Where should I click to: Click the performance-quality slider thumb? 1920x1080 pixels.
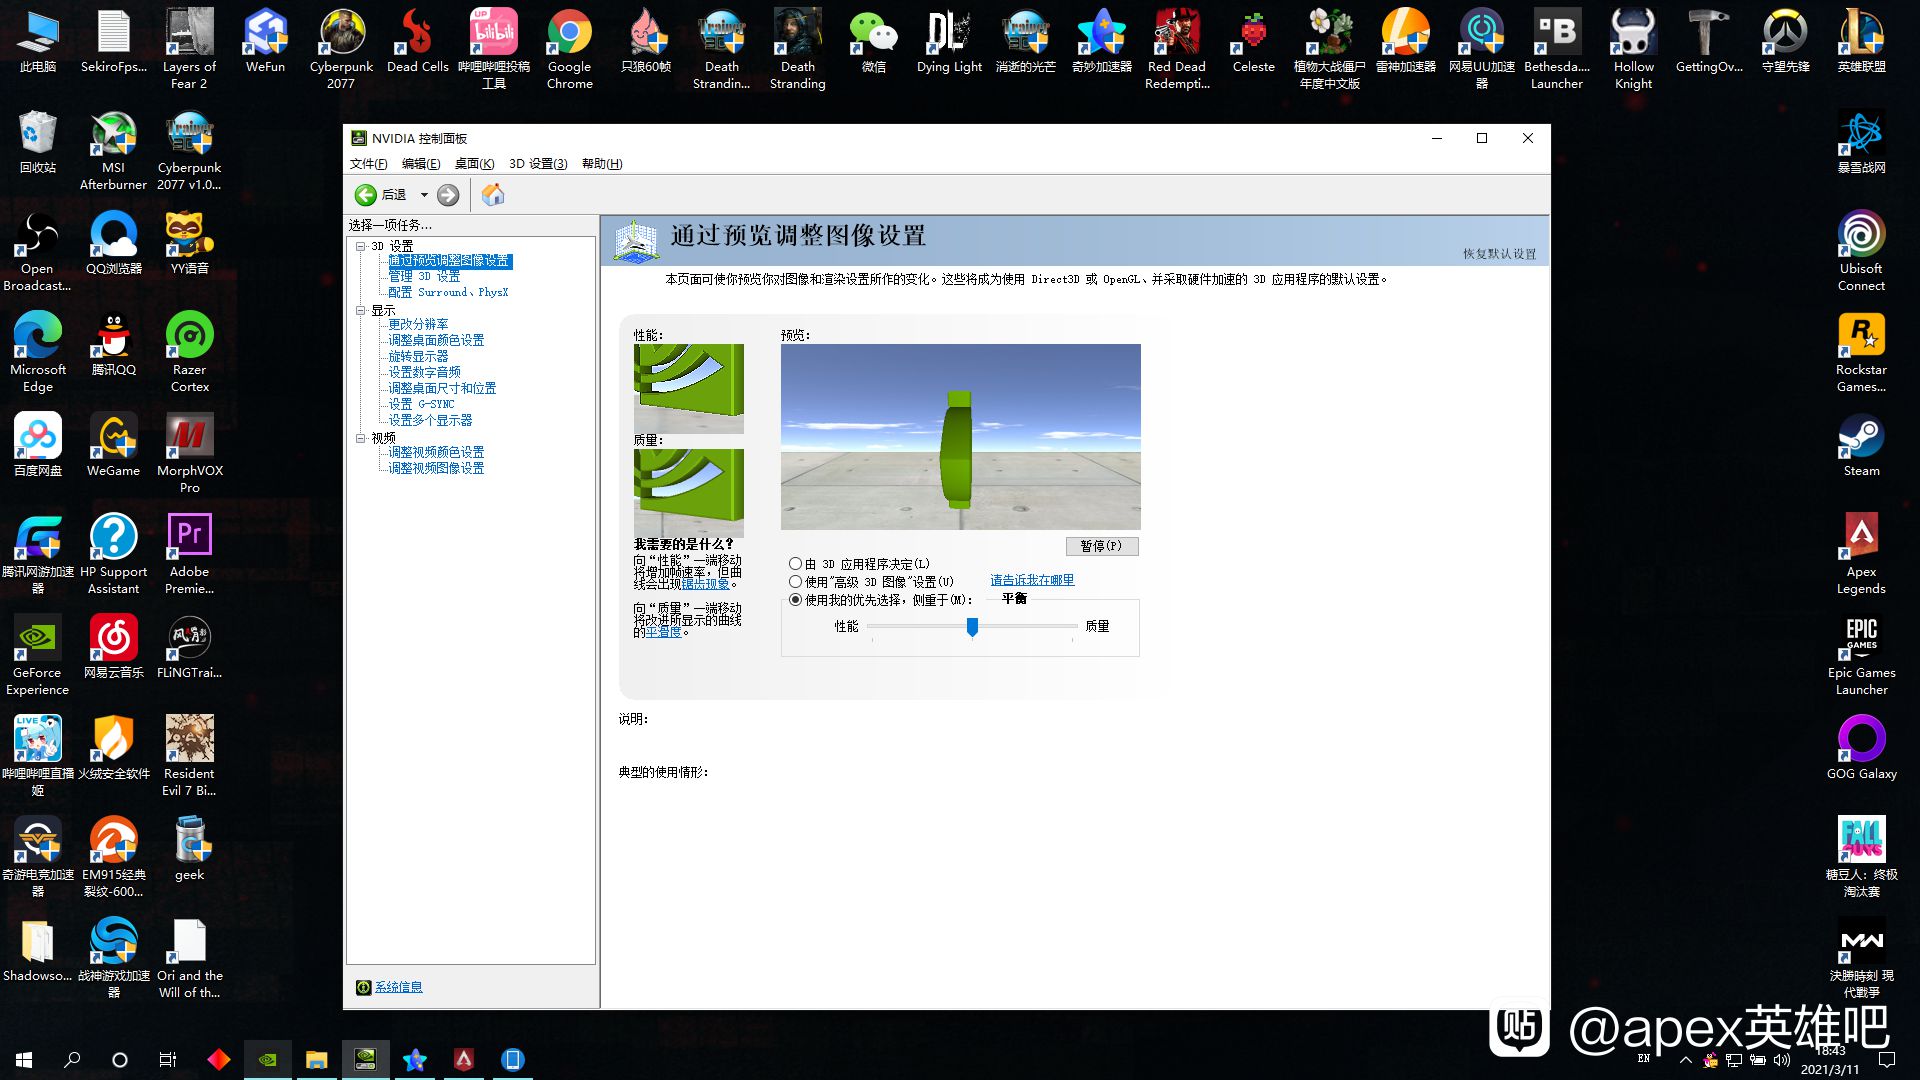pos(972,627)
